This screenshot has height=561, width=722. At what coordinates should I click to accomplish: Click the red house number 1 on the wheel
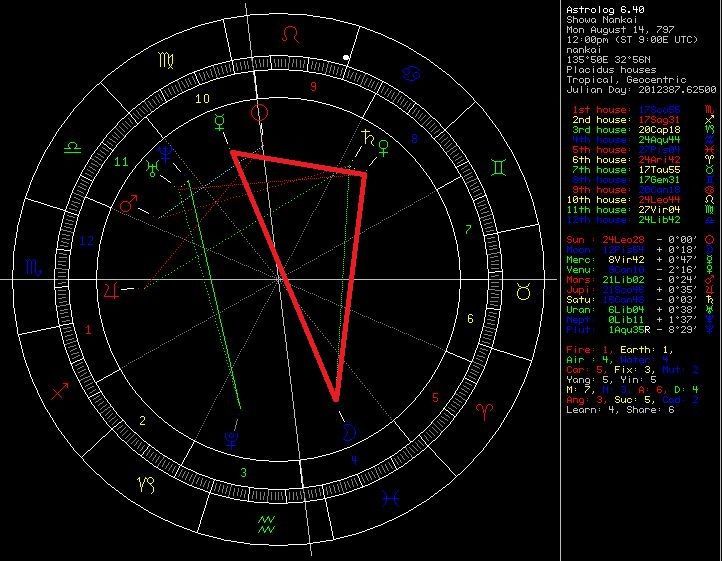88,330
